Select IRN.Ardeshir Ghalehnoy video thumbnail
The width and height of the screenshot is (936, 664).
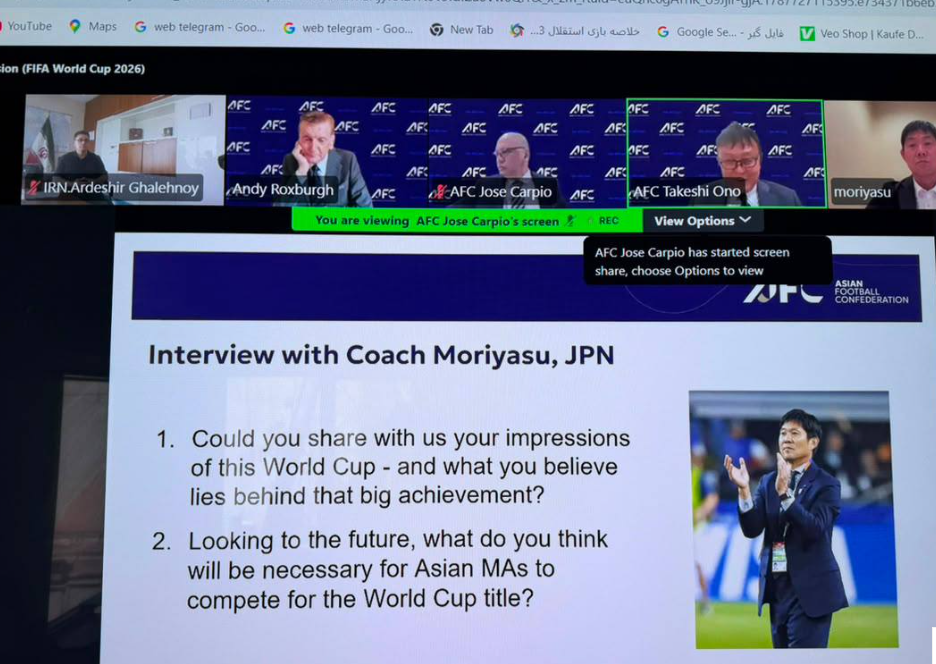[x=124, y=149]
